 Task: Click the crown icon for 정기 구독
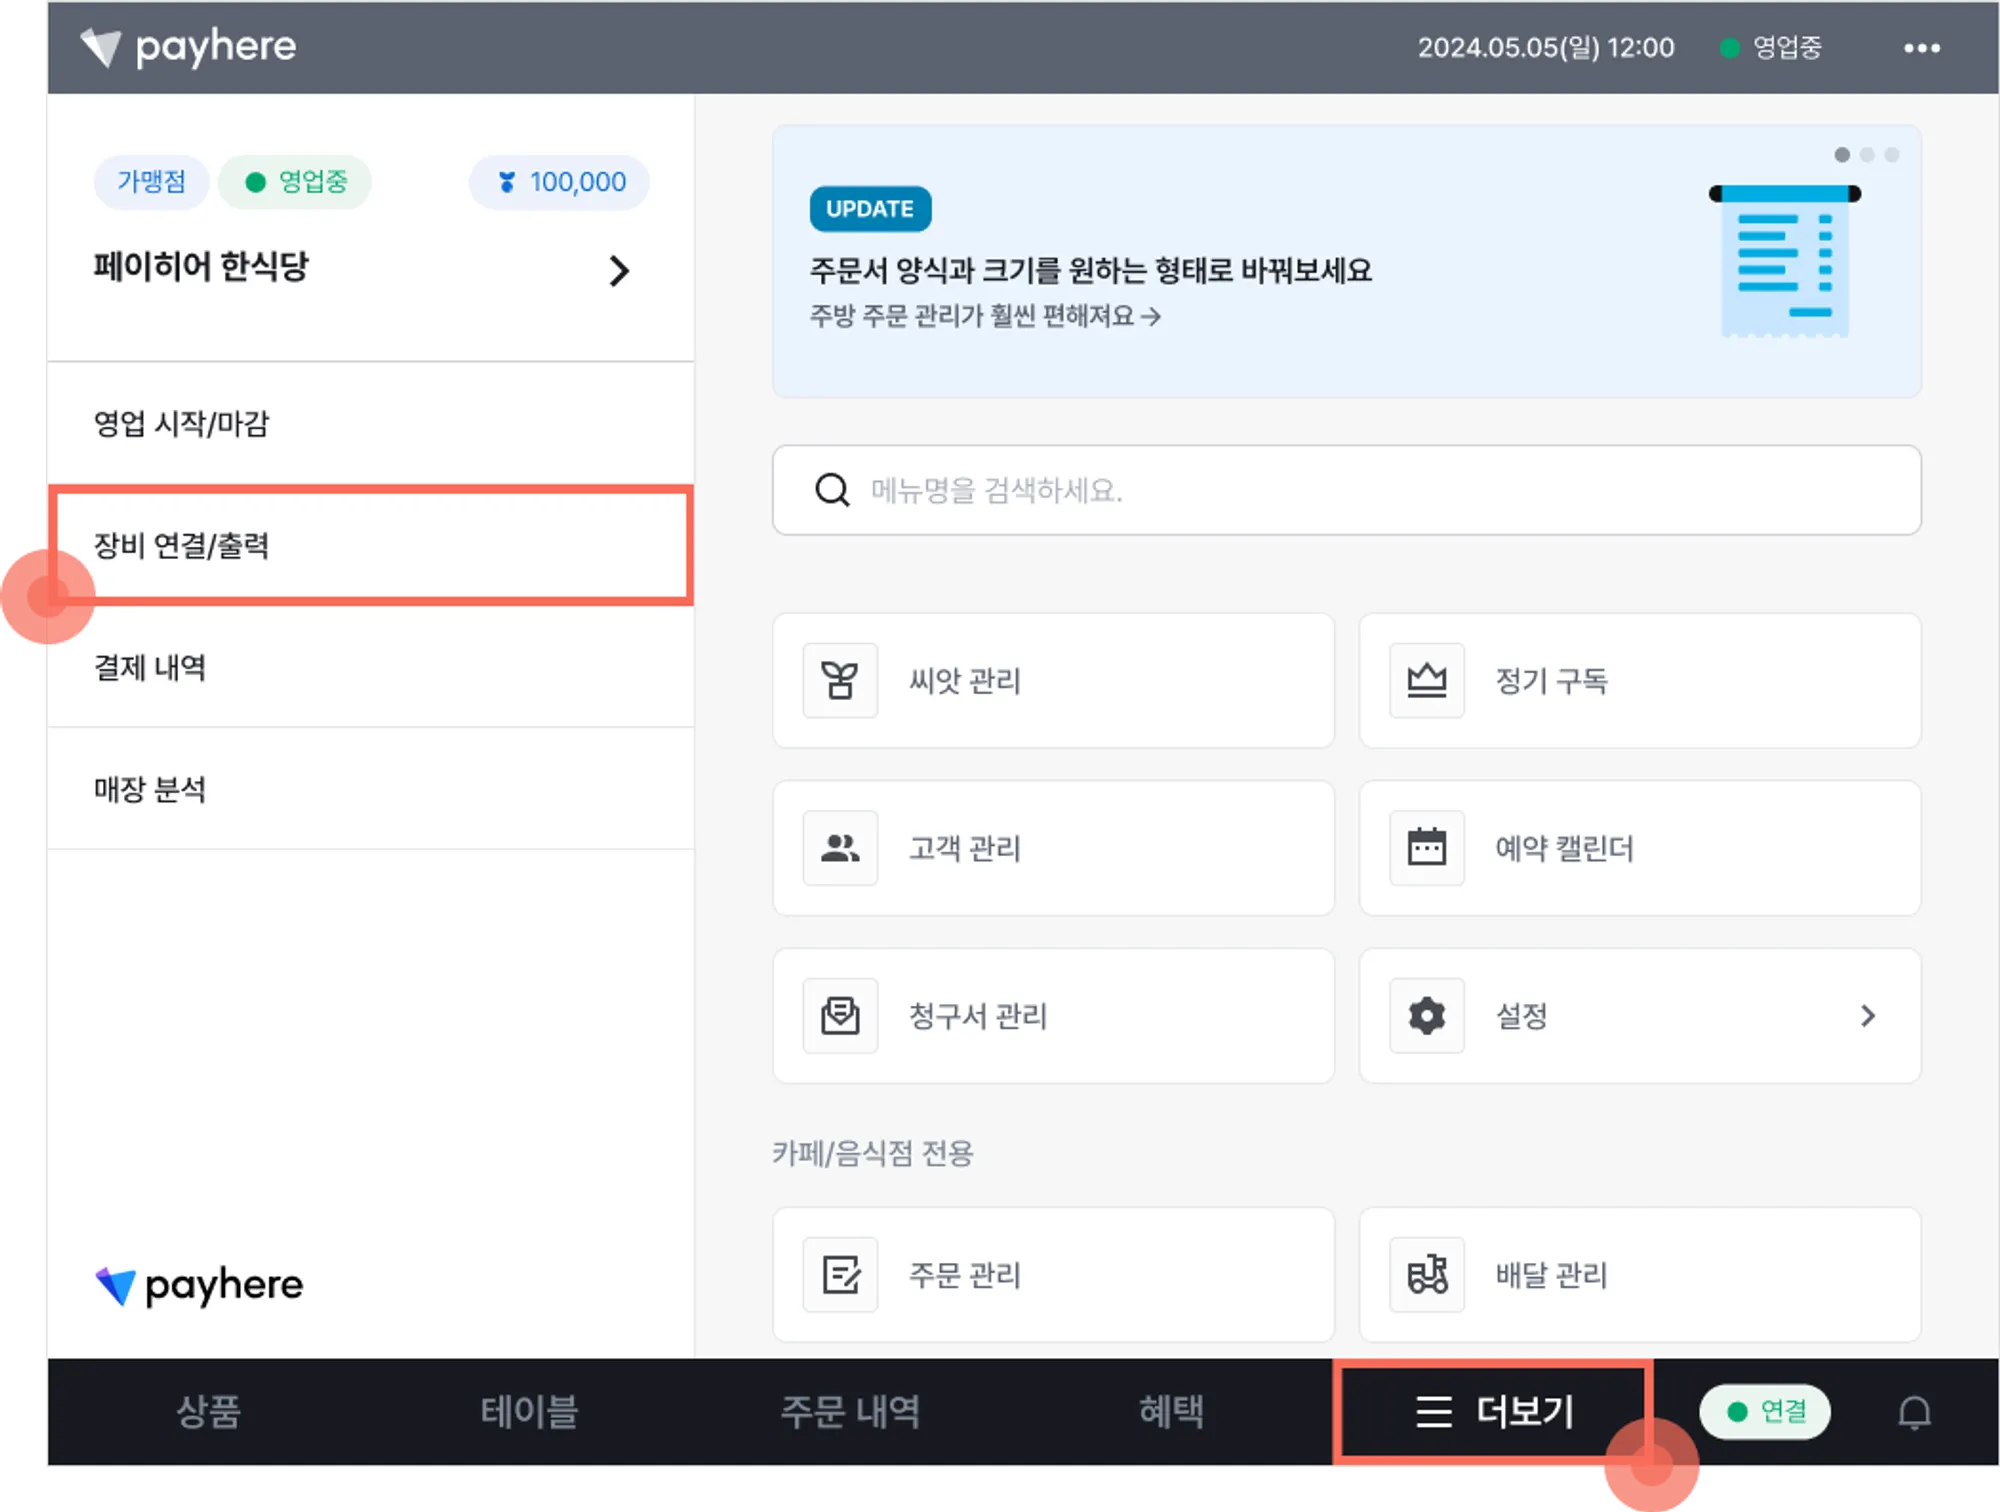pos(1426,680)
